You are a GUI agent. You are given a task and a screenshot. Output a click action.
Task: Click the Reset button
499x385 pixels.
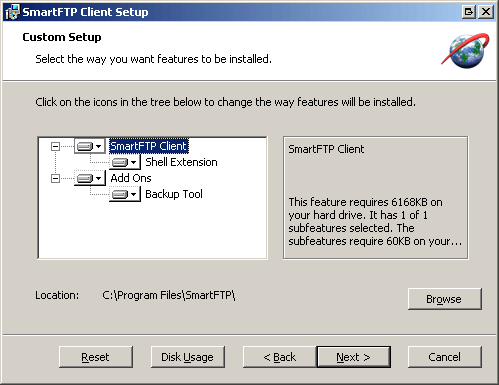(x=96, y=357)
